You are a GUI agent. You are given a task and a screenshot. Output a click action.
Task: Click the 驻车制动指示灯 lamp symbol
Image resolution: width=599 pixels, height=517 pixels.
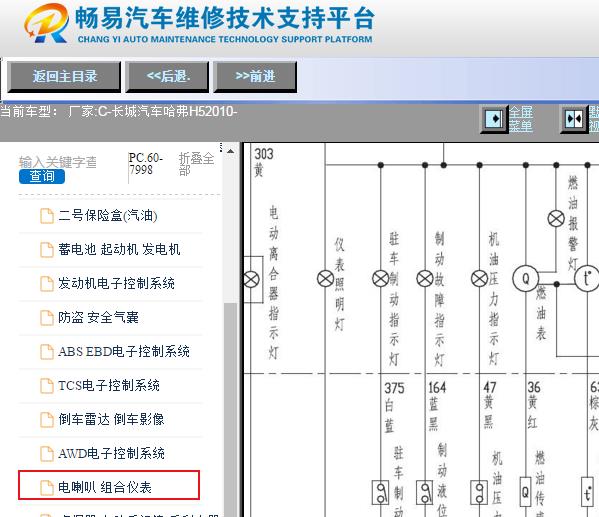[x=380, y=279]
